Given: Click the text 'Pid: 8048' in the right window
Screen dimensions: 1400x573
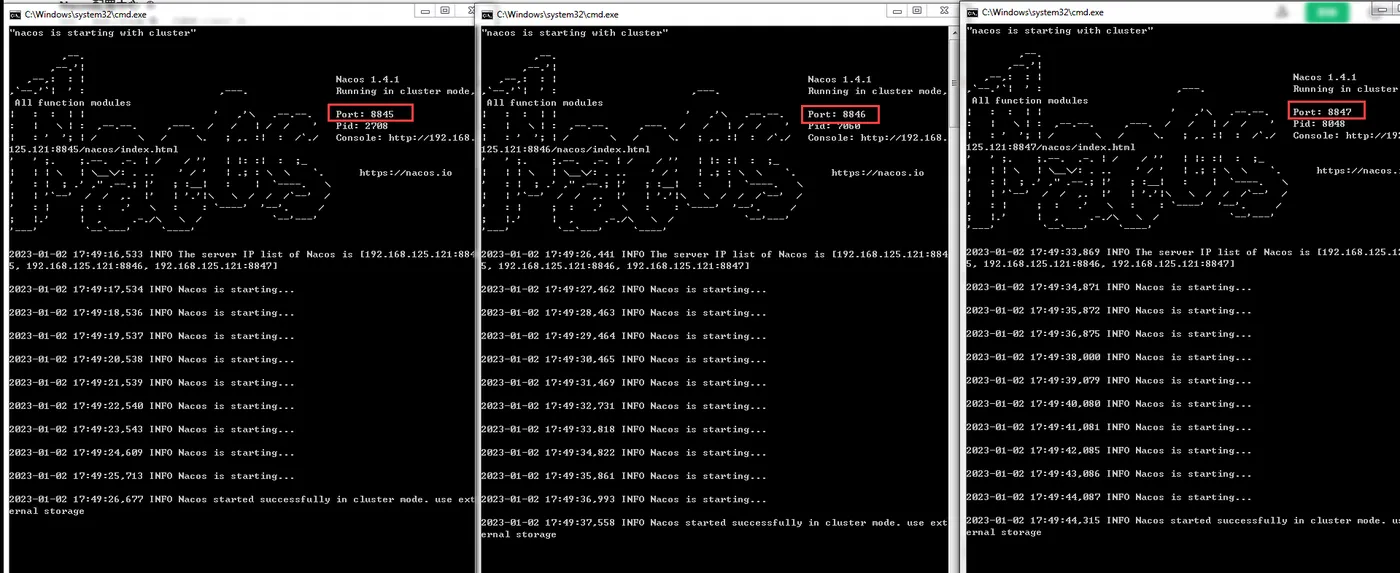Looking at the screenshot, I should click(x=1318, y=123).
